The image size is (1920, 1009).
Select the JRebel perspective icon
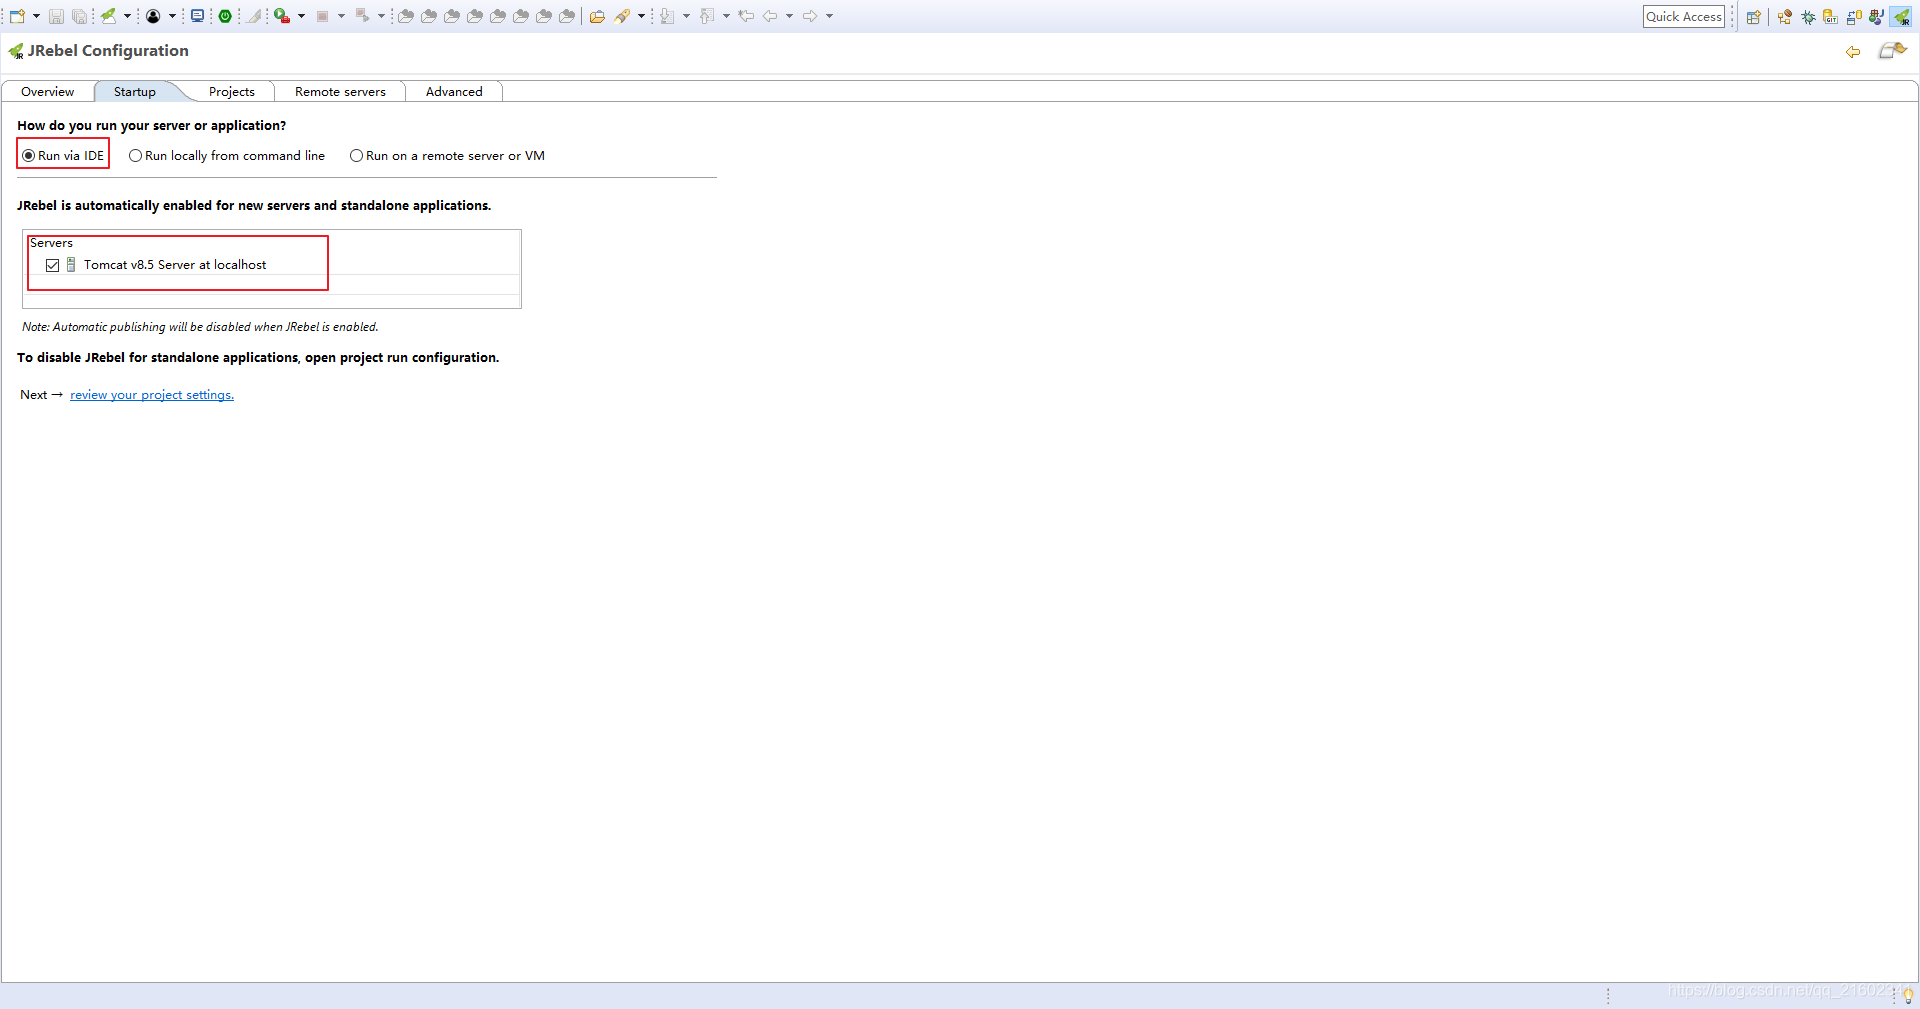pos(1901,17)
